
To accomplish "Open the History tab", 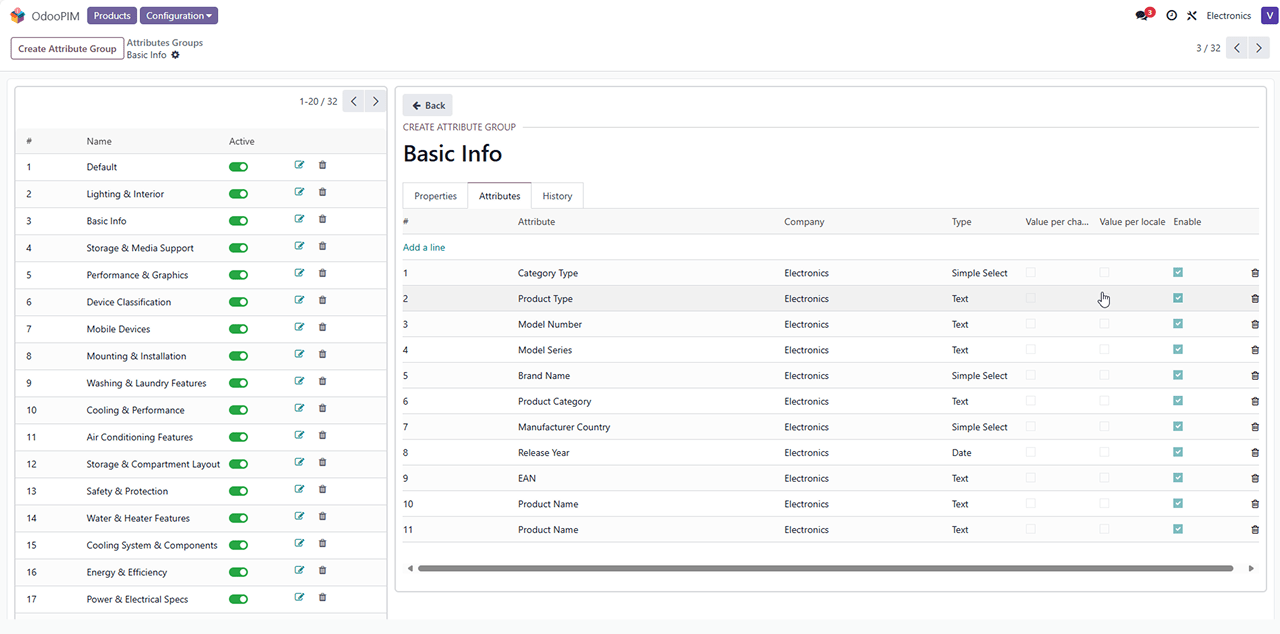I will (557, 196).
